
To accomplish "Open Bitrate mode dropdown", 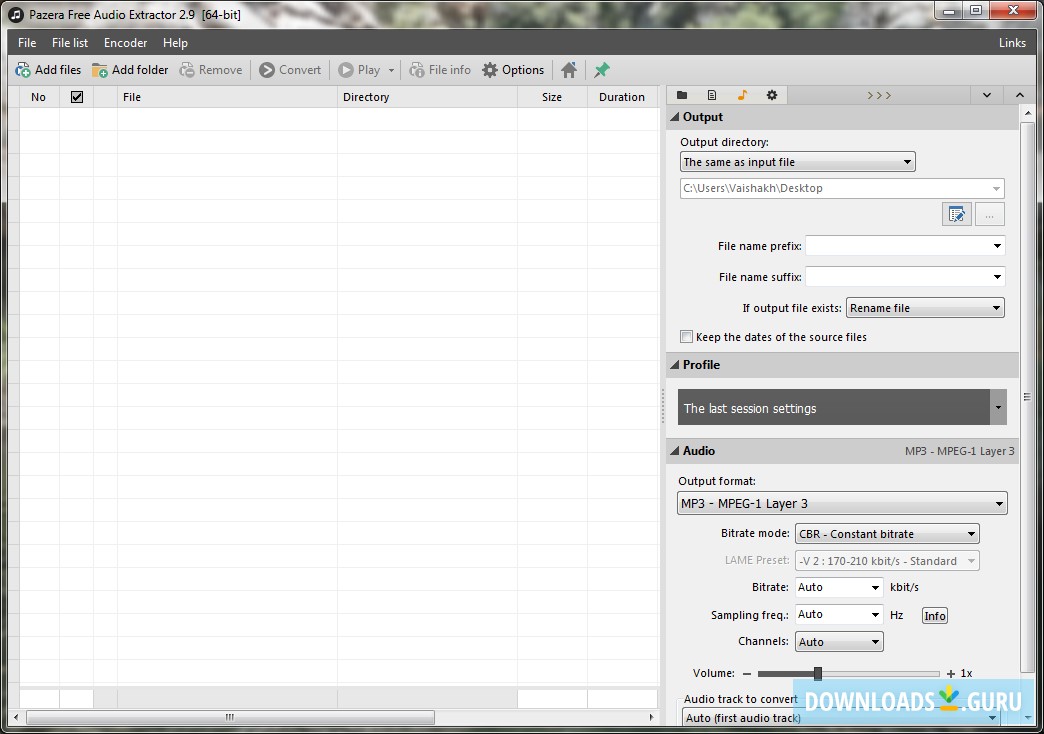I will click(887, 534).
